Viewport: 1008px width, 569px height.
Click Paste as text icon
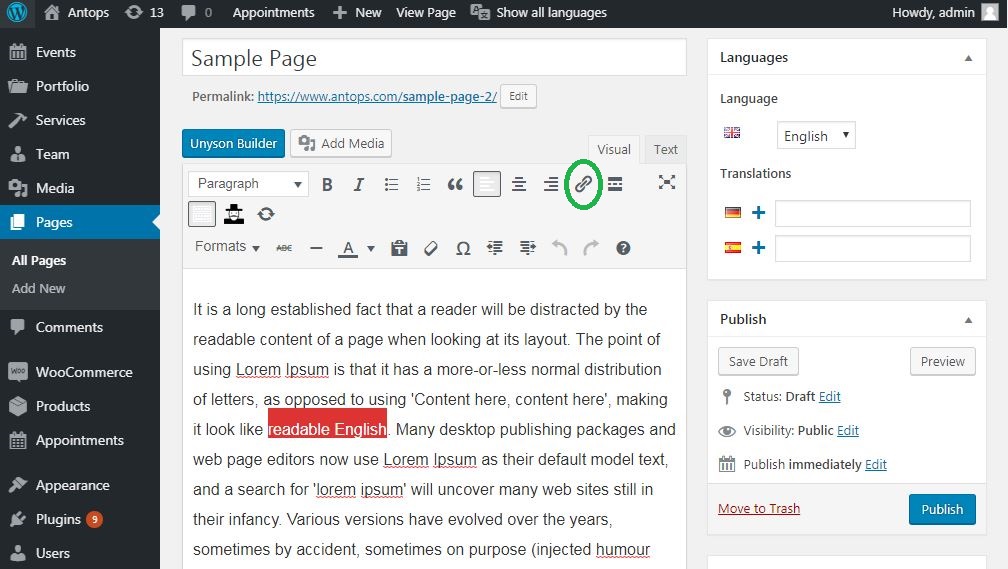pyautogui.click(x=399, y=248)
